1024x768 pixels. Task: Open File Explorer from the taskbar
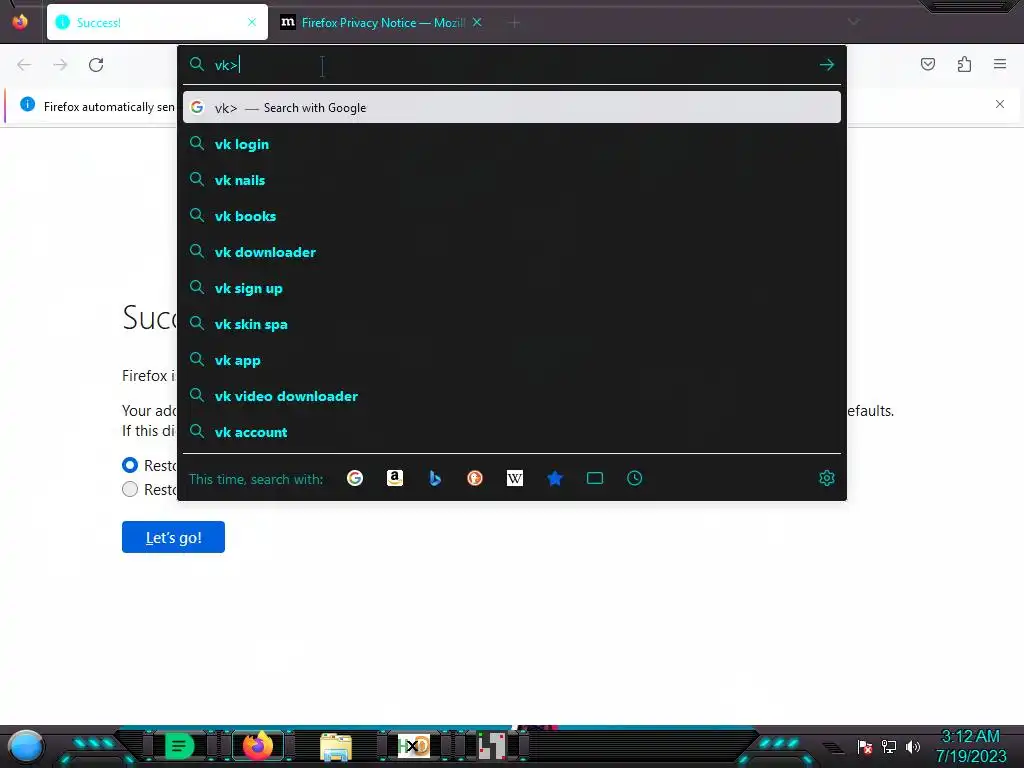(x=336, y=746)
